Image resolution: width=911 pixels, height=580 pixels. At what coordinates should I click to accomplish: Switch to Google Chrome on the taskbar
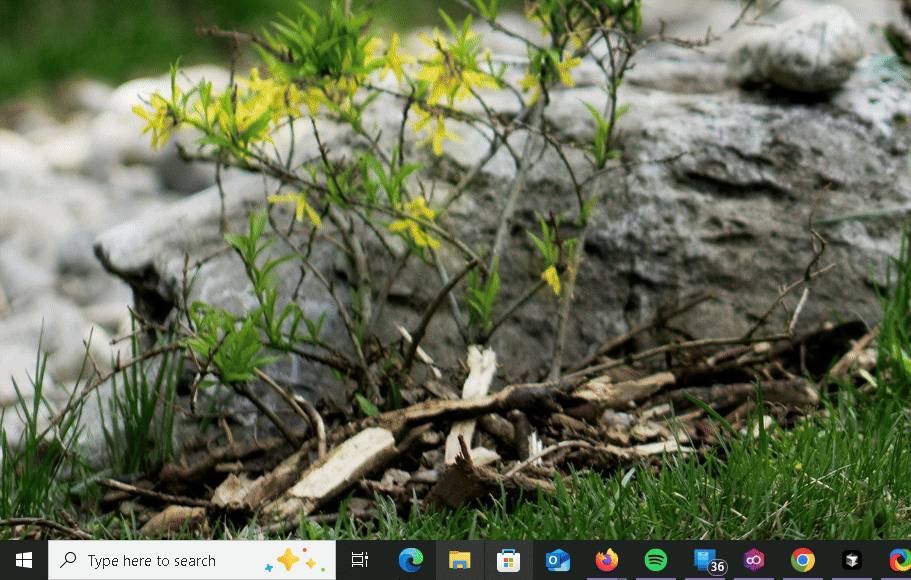pyautogui.click(x=803, y=560)
